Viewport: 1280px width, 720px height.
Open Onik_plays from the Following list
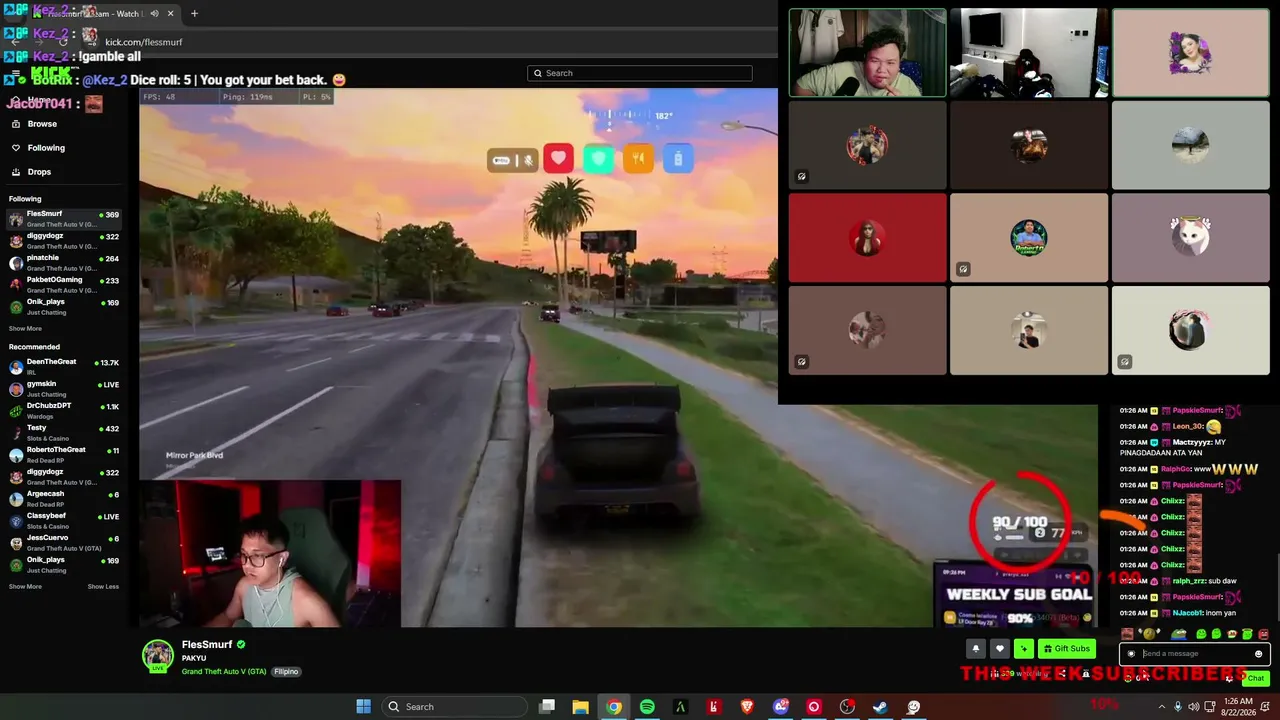64,306
